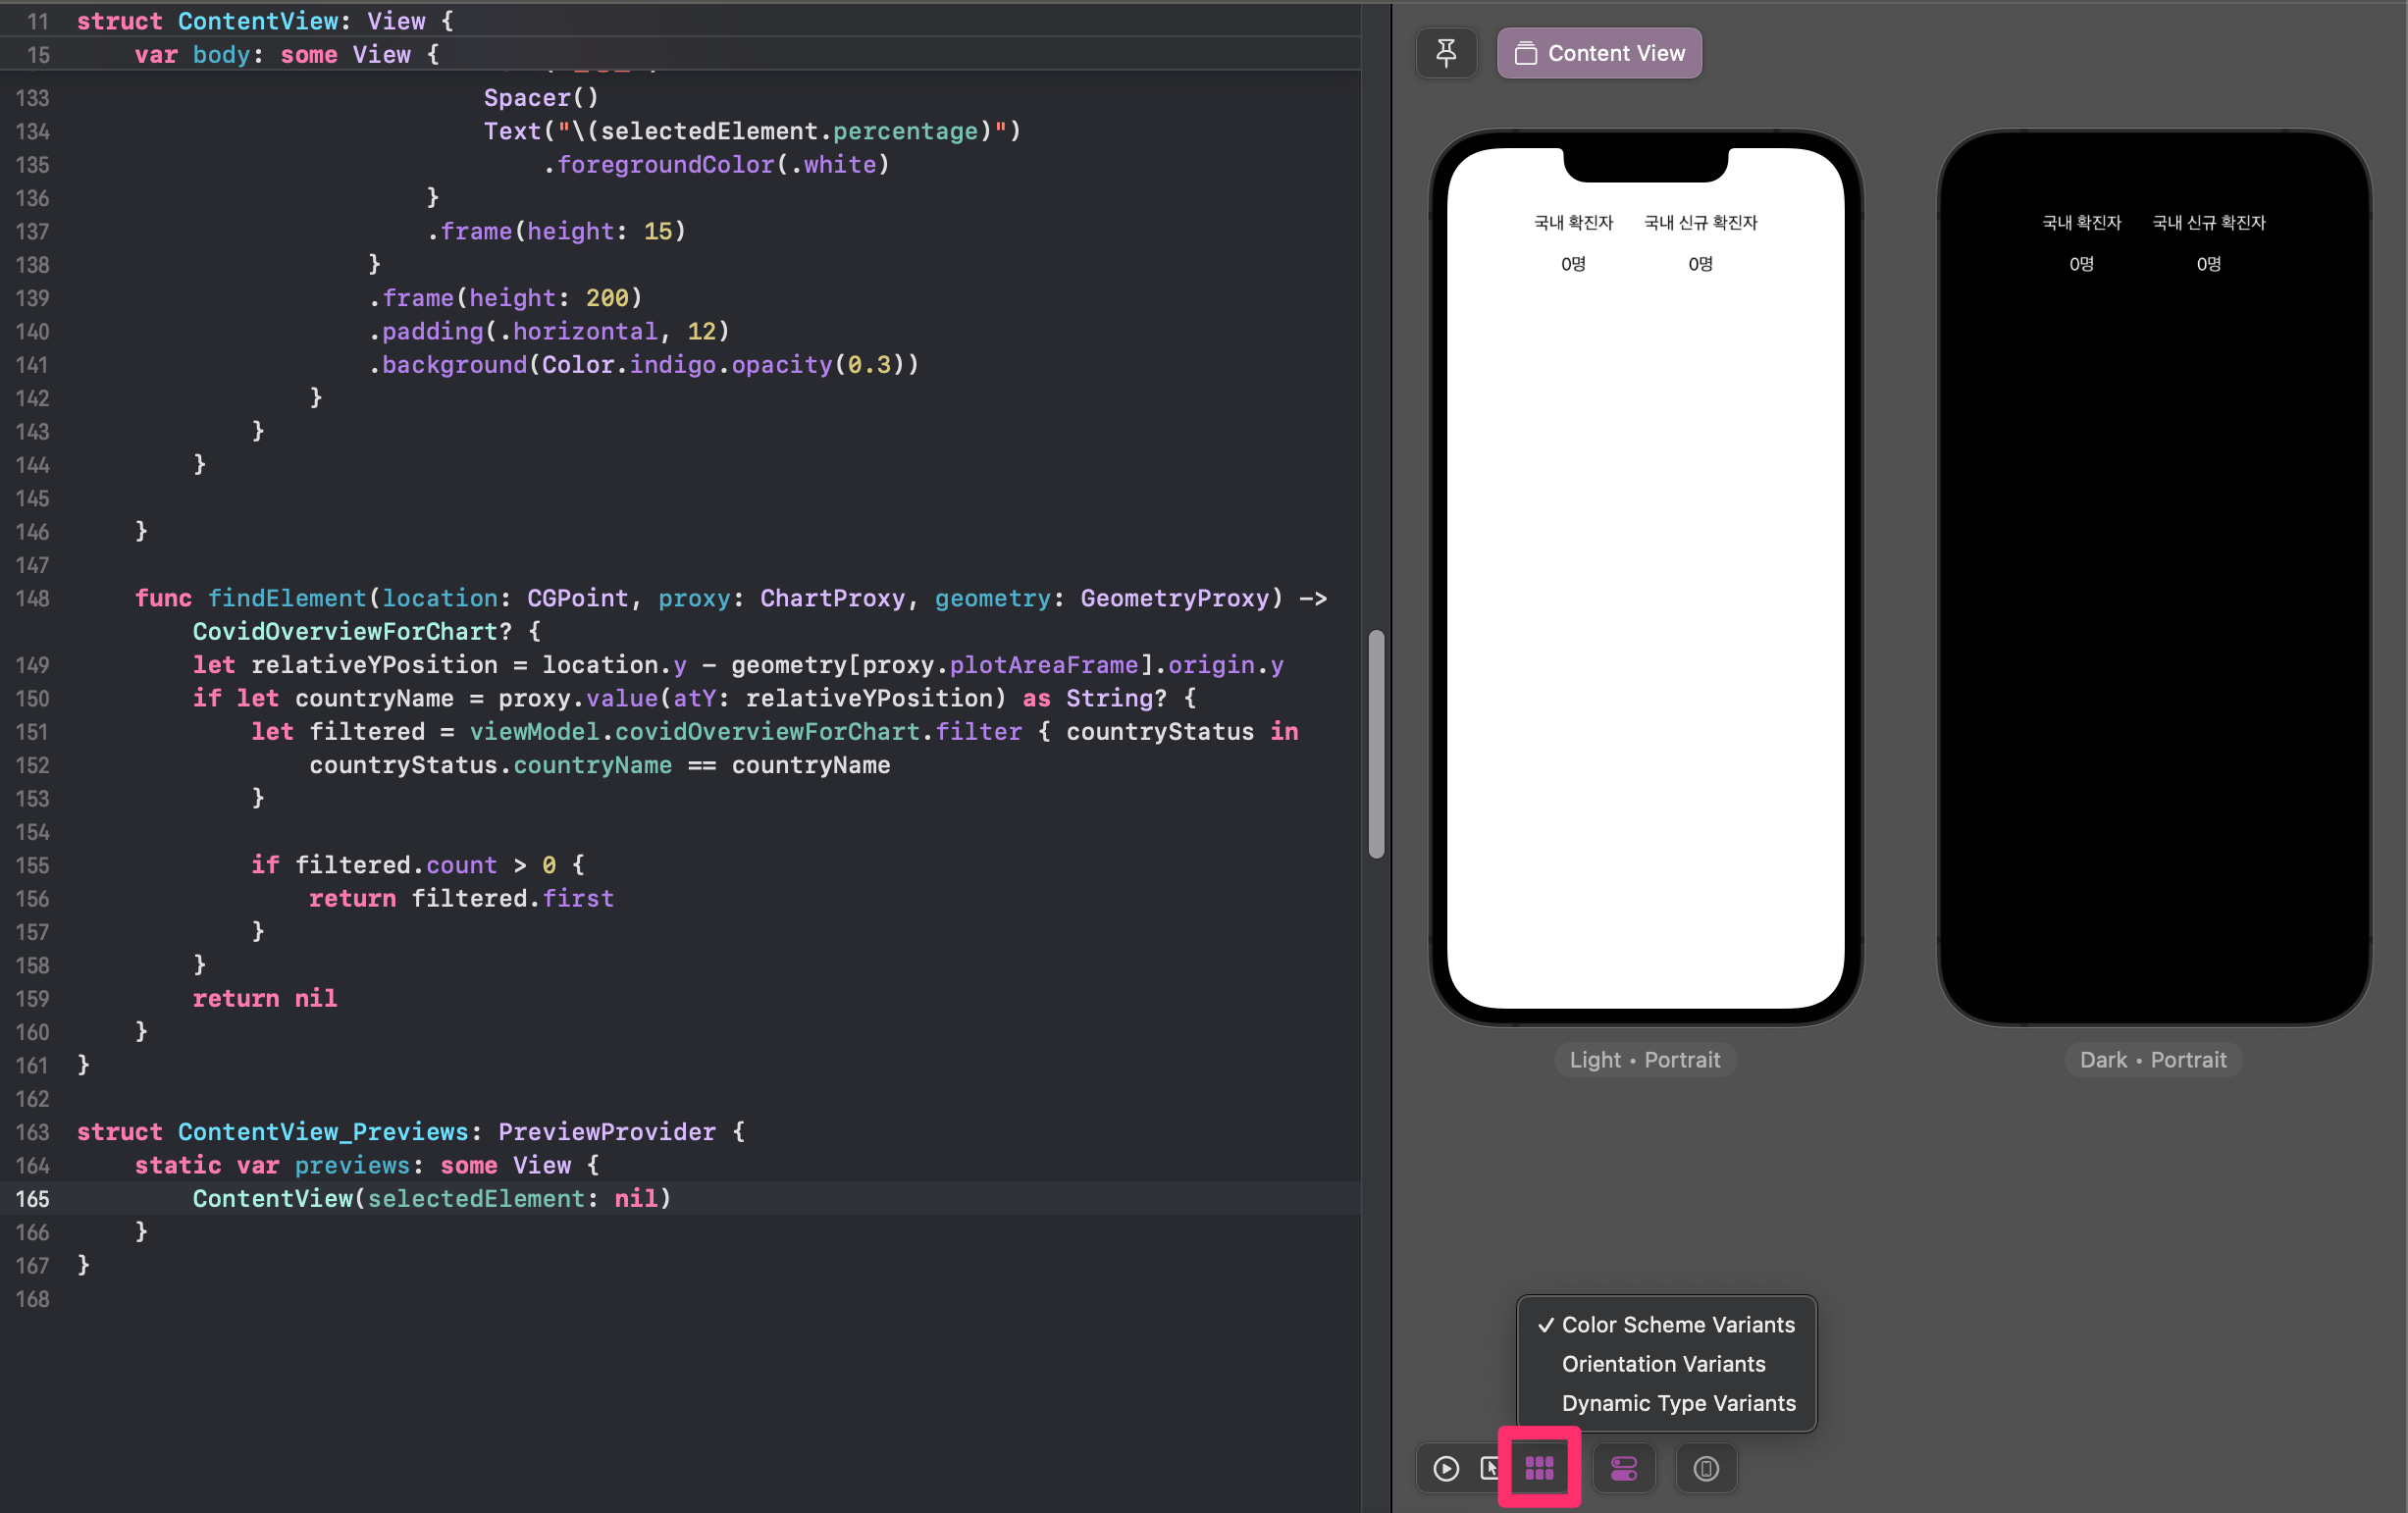
Task: Click 'selectedElement.percentage' on line 134
Action: (788, 132)
